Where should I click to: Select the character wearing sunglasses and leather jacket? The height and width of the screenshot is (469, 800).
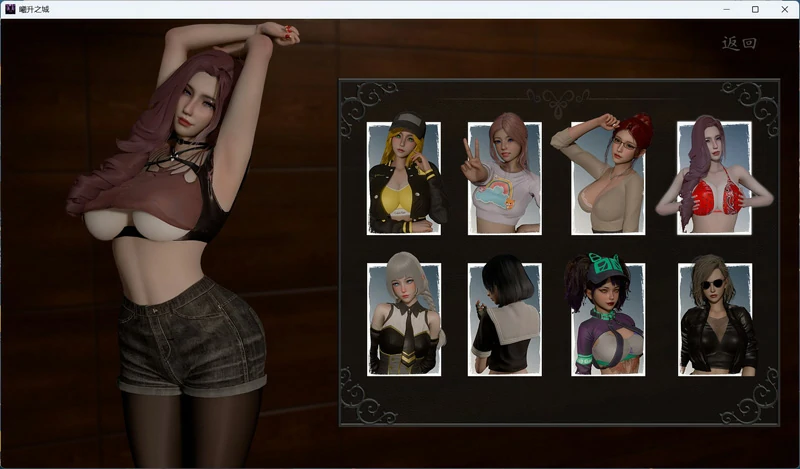click(x=714, y=319)
